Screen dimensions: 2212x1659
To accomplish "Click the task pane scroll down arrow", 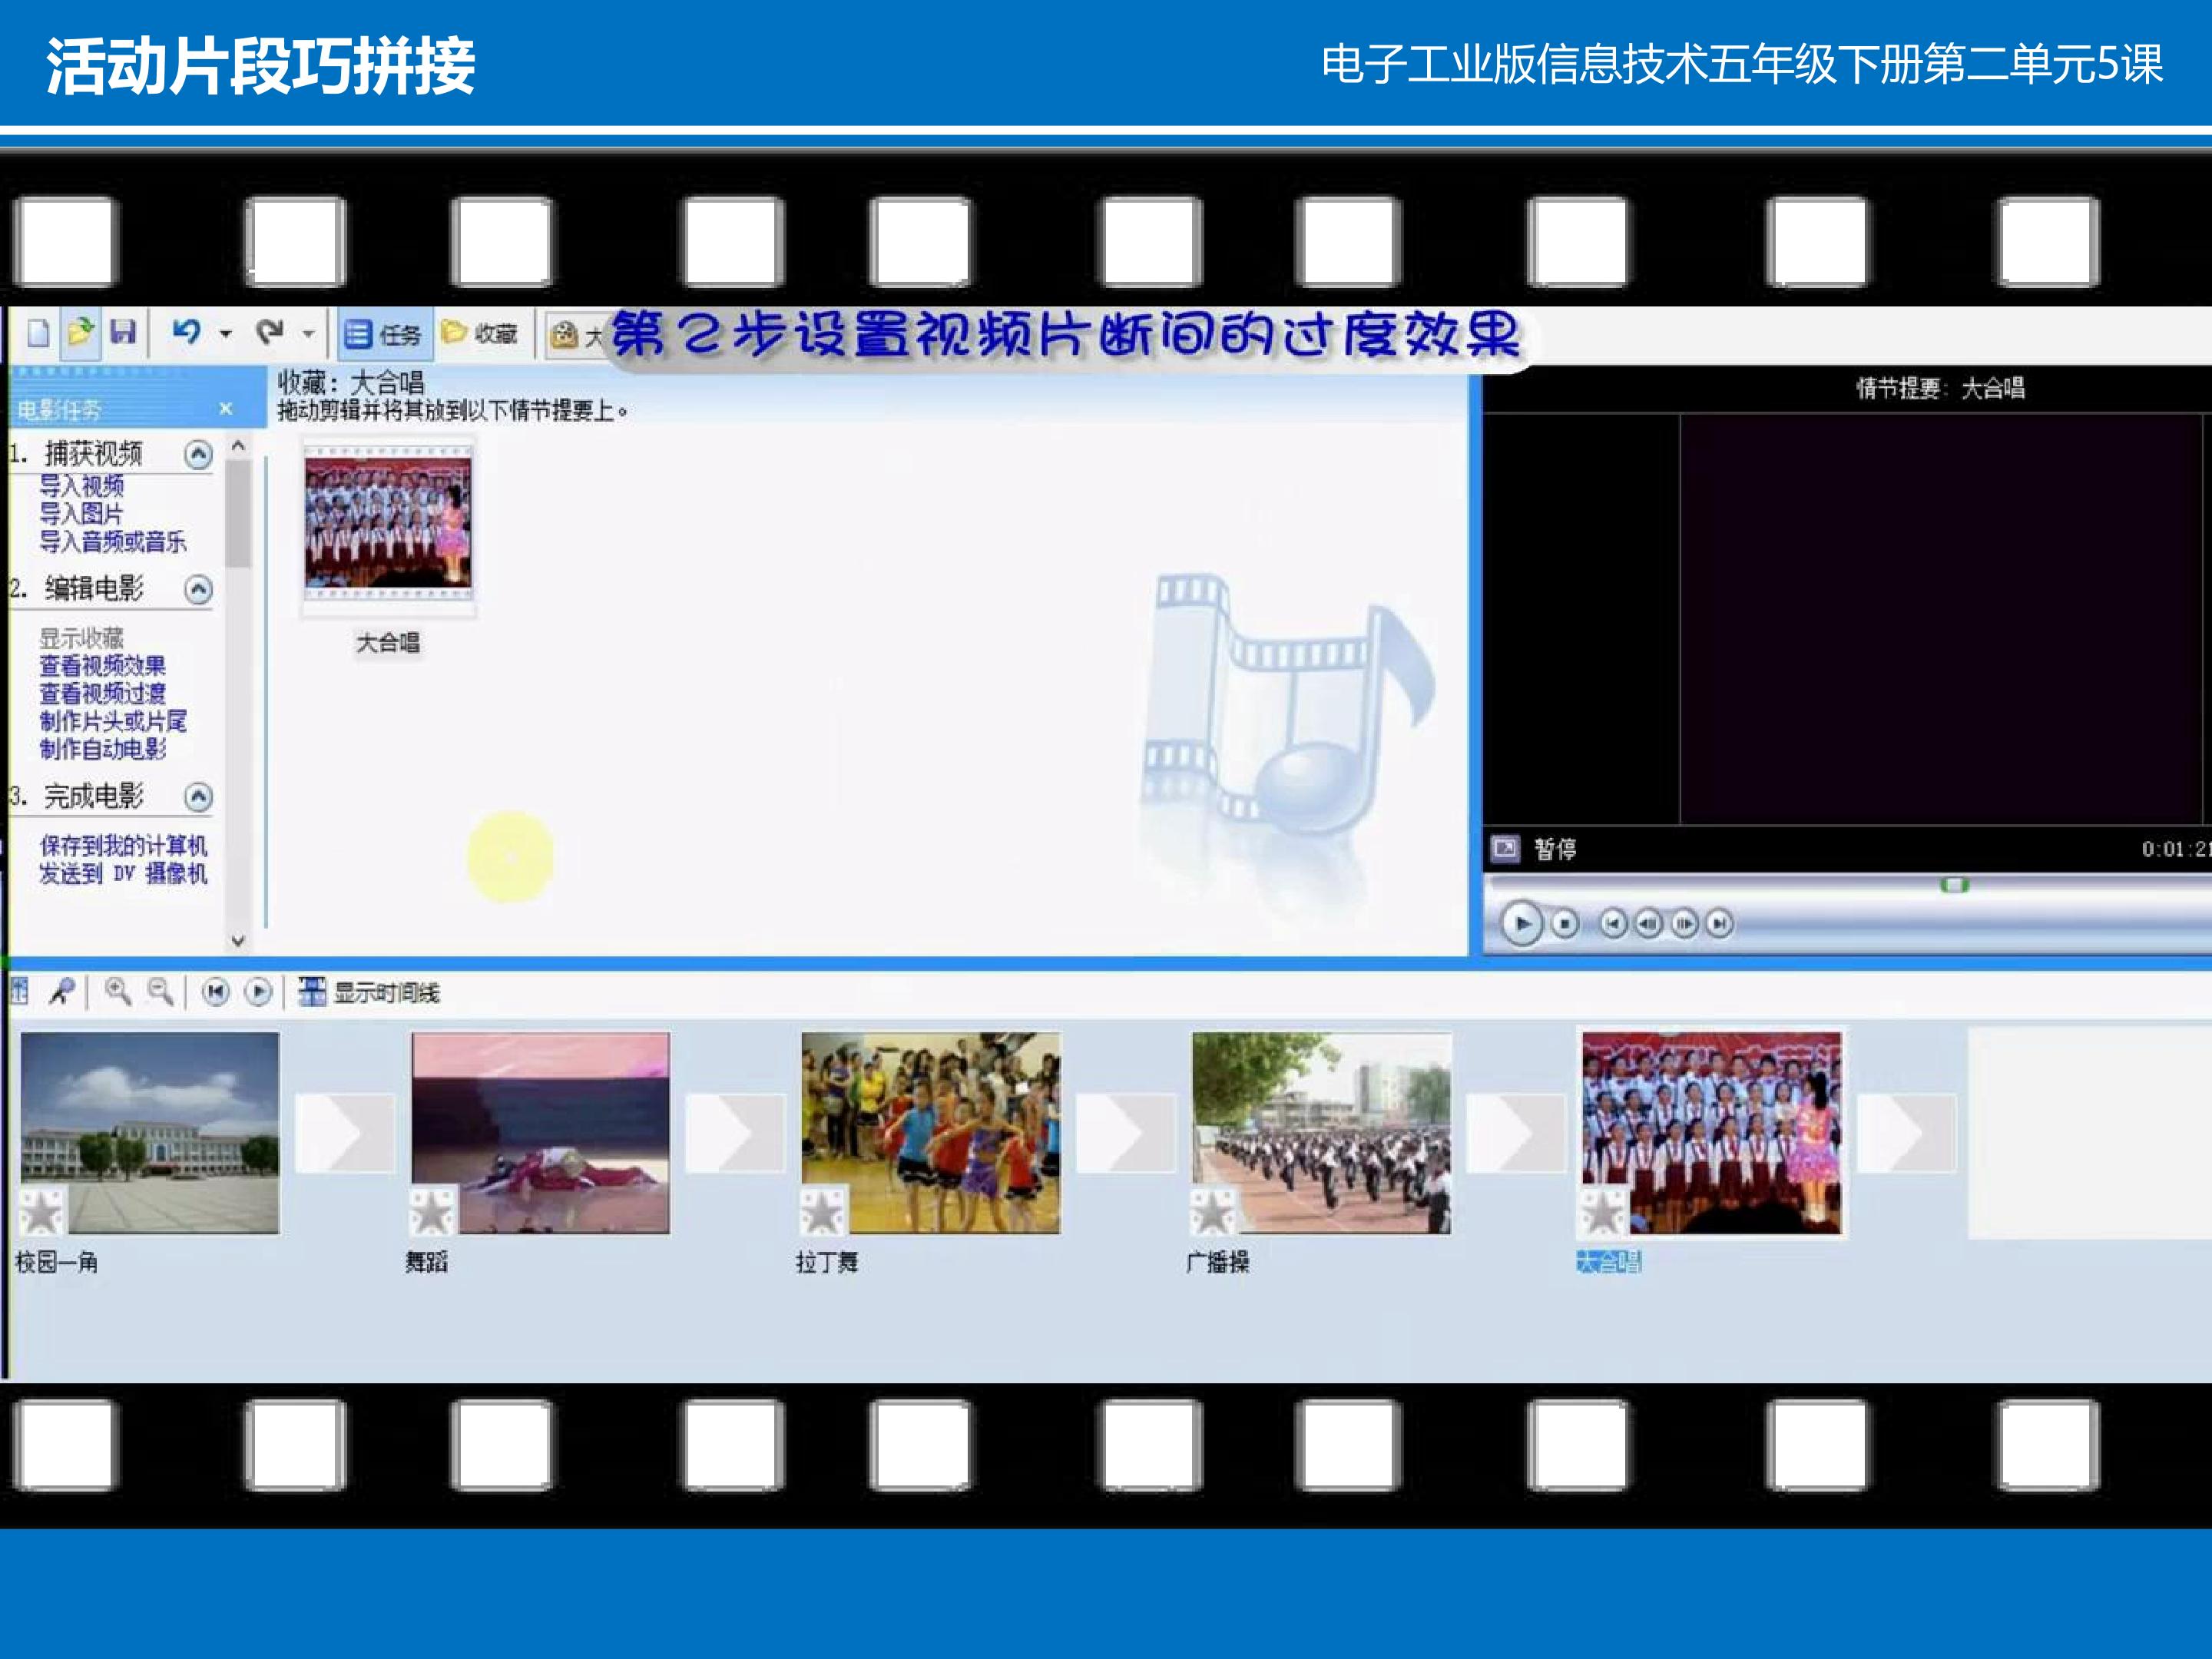I will pos(238,940).
